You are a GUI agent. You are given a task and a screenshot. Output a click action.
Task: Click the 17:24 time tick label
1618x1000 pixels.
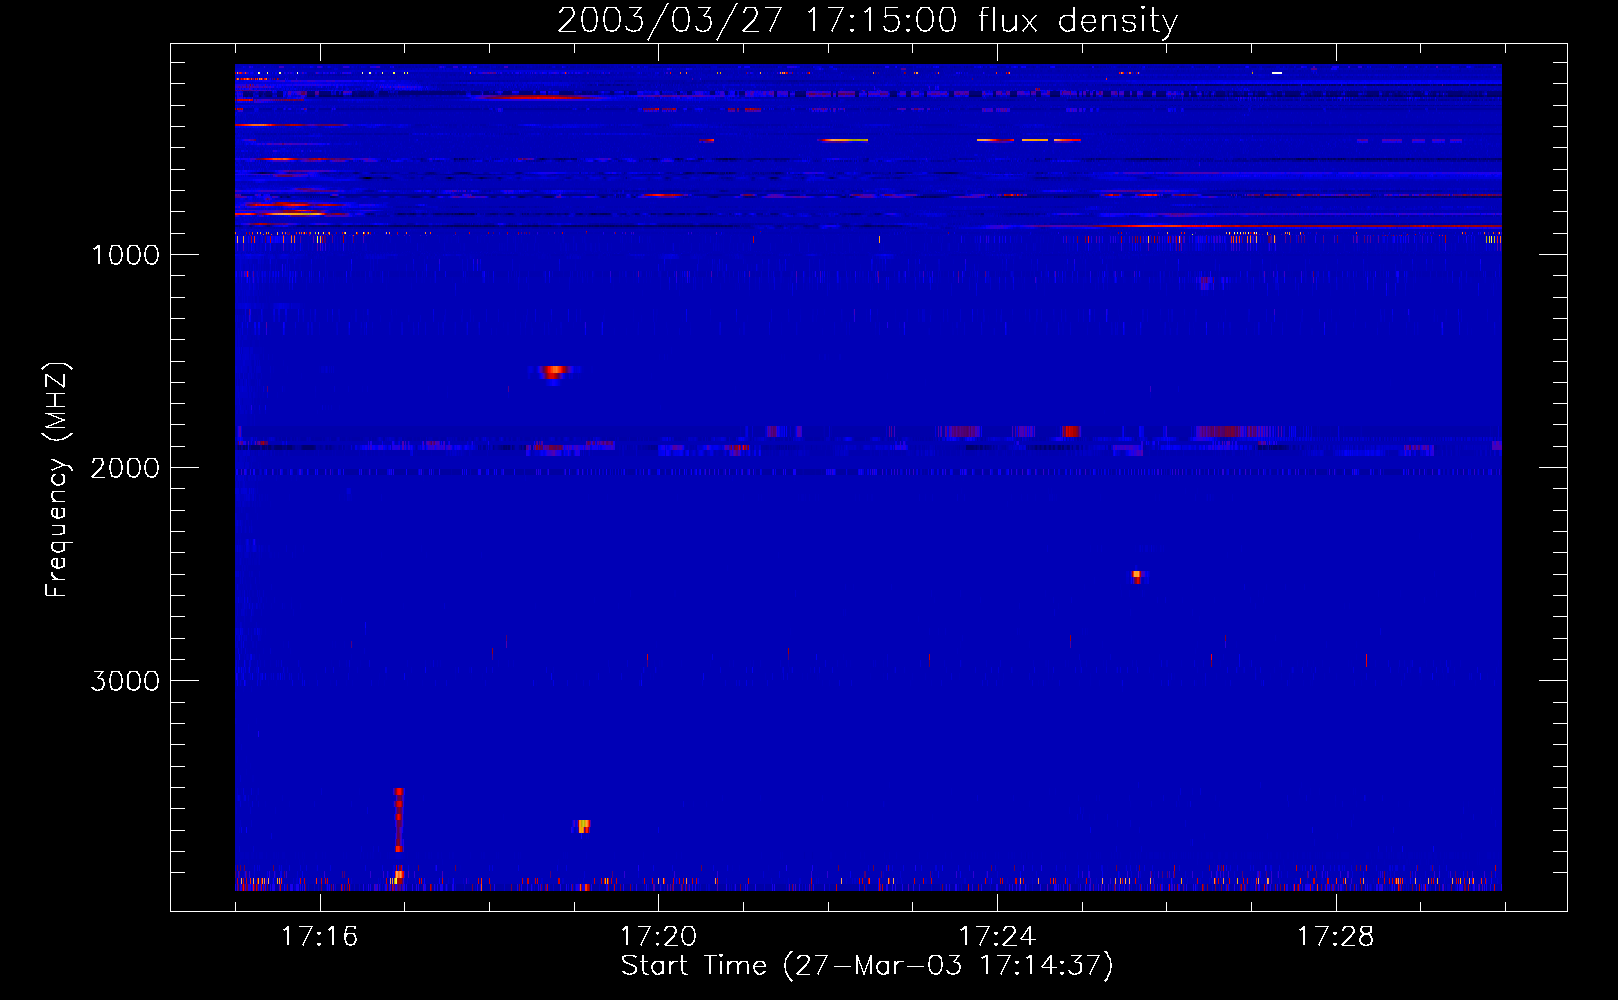(997, 937)
